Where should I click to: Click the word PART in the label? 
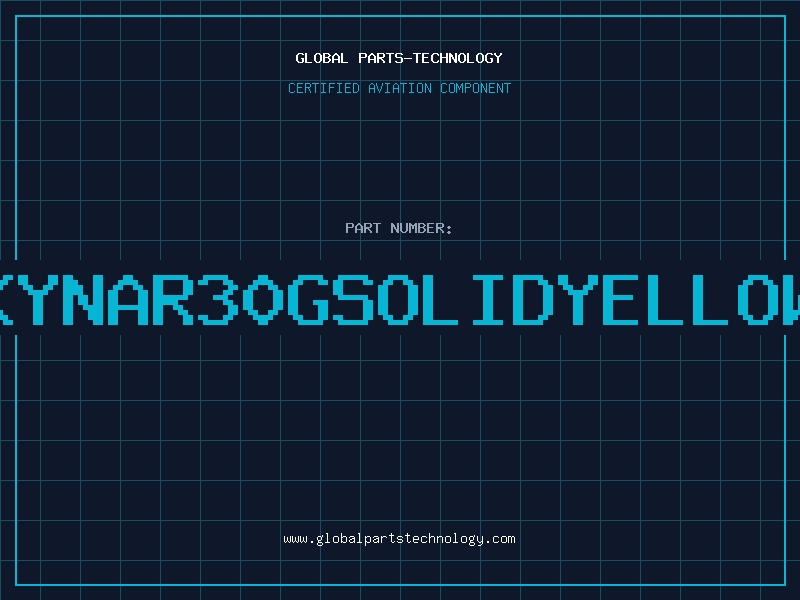[363, 228]
